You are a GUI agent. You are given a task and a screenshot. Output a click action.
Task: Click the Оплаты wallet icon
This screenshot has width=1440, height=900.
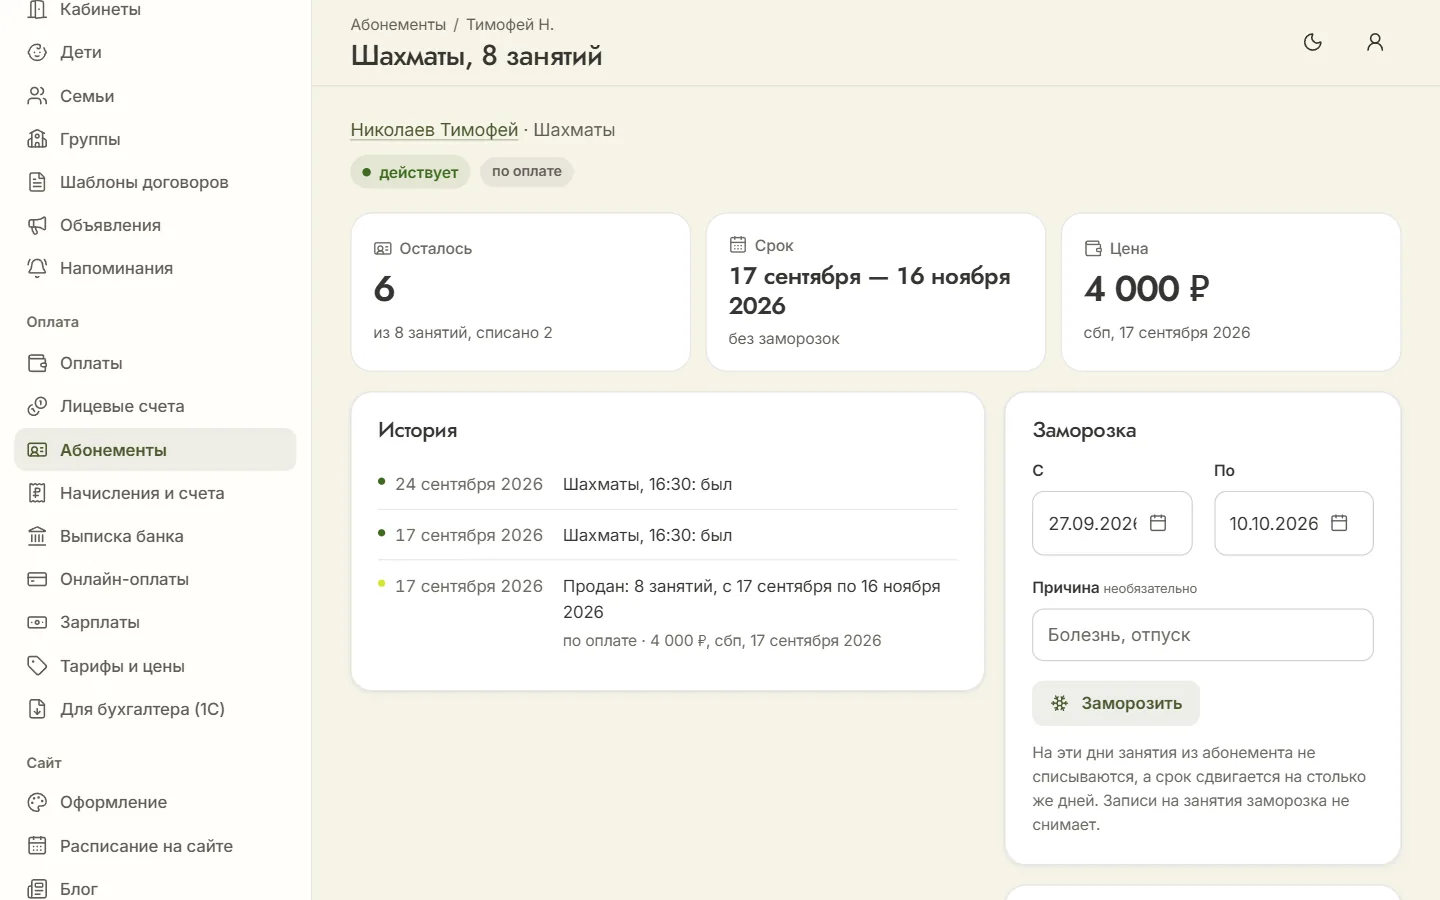(37, 363)
